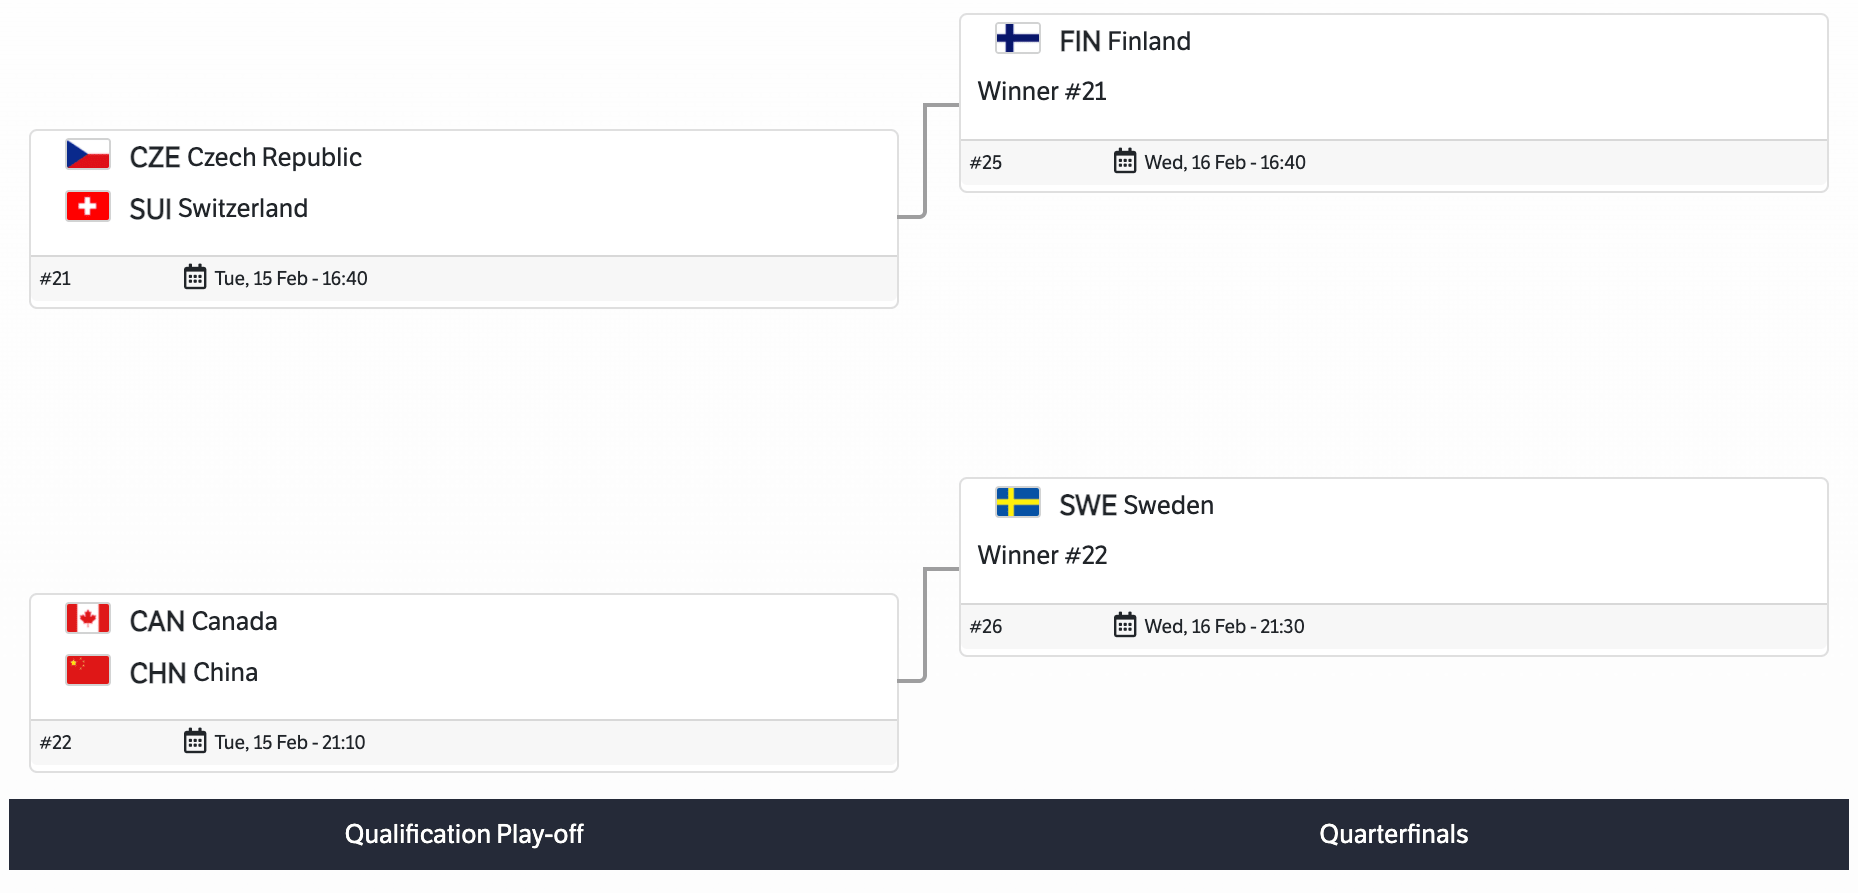
Task: Select the Qualification Play-off header
Action: tap(464, 834)
